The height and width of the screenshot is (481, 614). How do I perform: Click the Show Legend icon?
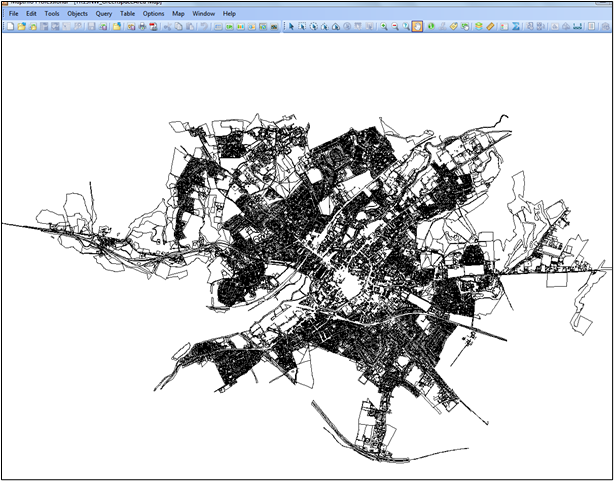pyautogui.click(x=504, y=27)
